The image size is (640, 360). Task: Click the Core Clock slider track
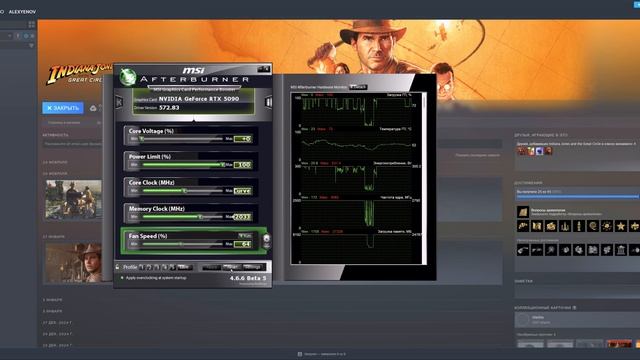coord(182,191)
